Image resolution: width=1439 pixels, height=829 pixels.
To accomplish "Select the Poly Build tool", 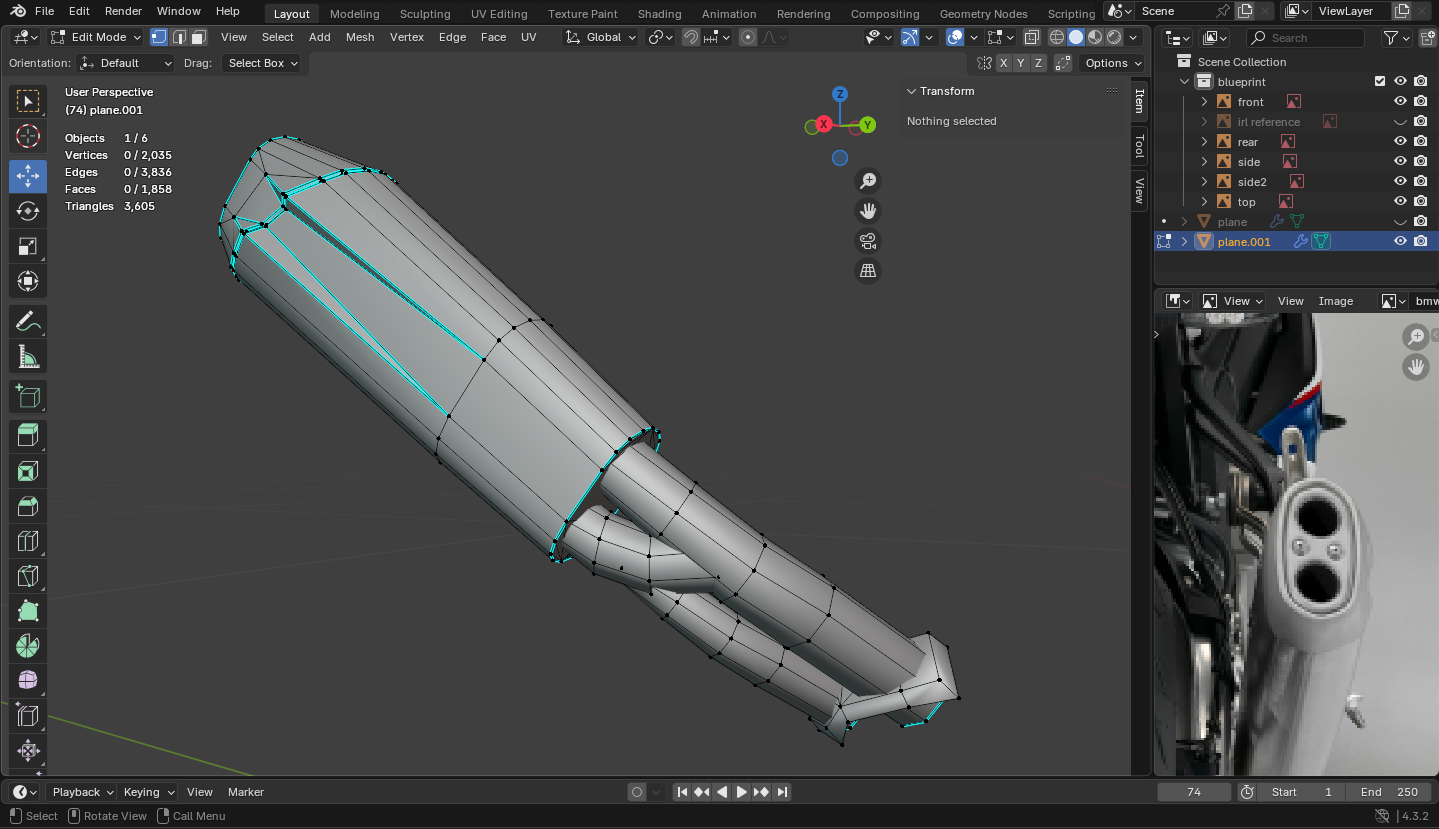I will coord(28,611).
